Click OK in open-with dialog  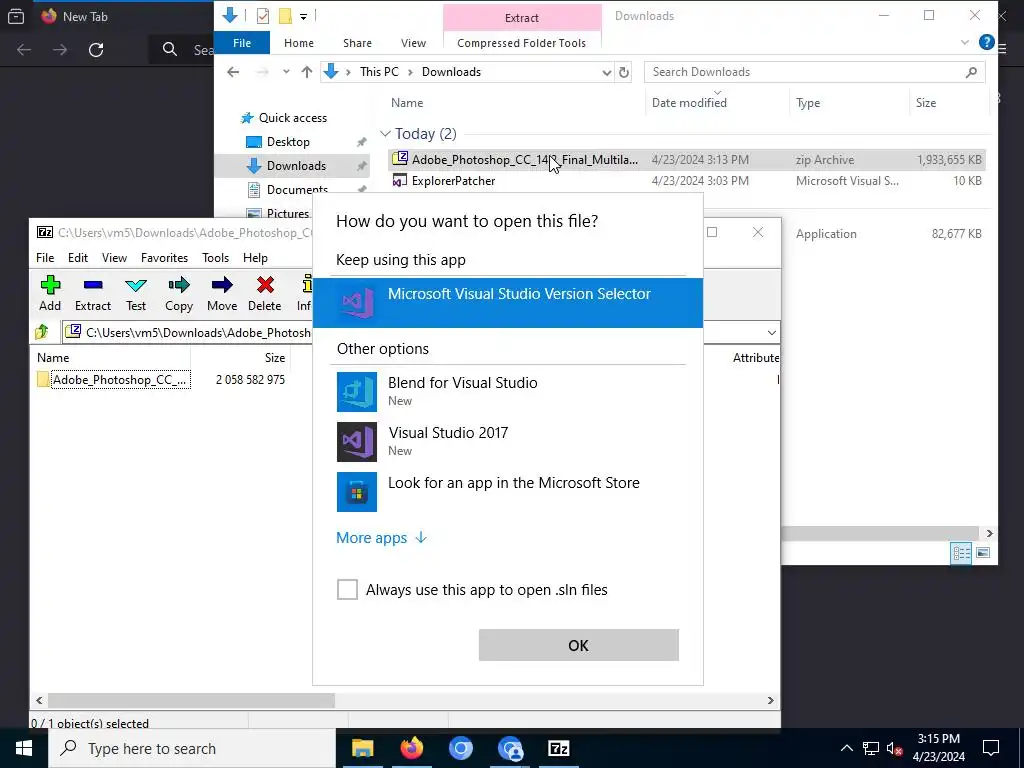pos(579,645)
